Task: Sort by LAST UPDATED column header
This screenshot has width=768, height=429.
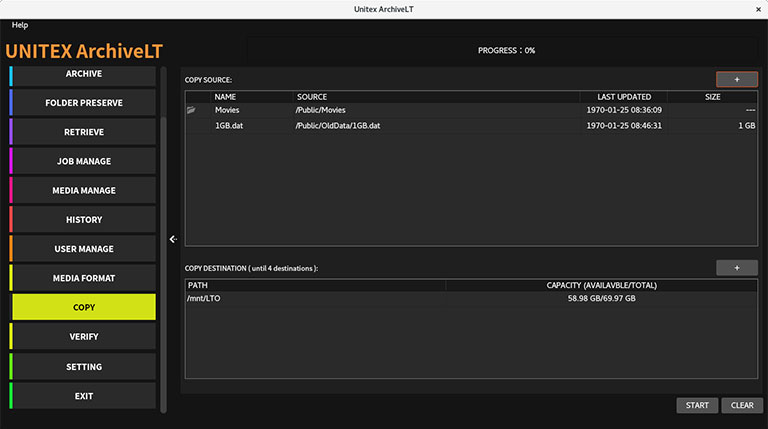Action: 624,97
